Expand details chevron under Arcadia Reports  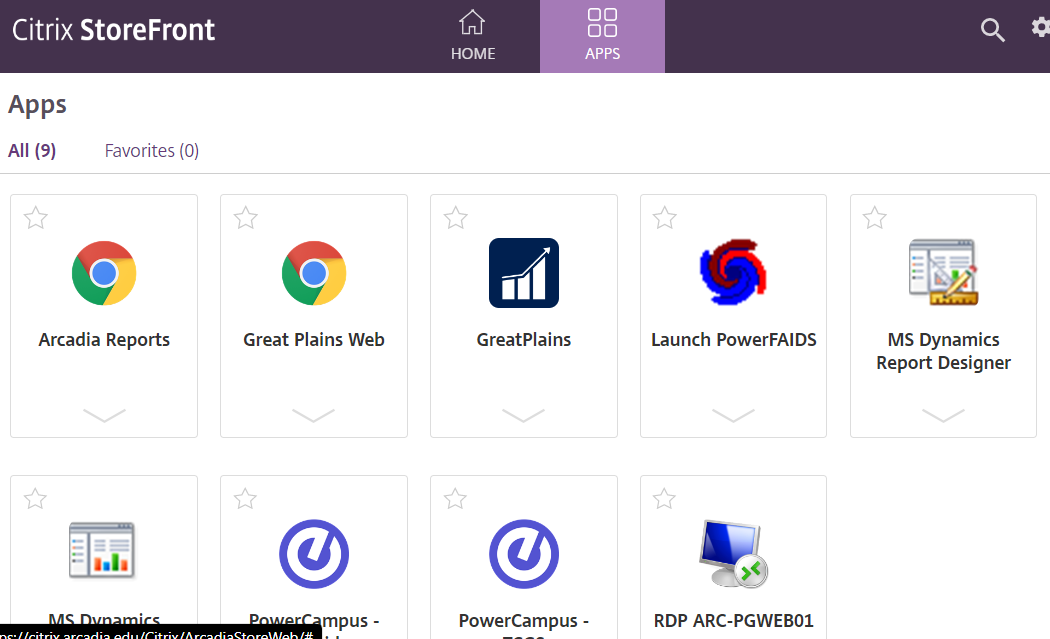point(104,415)
